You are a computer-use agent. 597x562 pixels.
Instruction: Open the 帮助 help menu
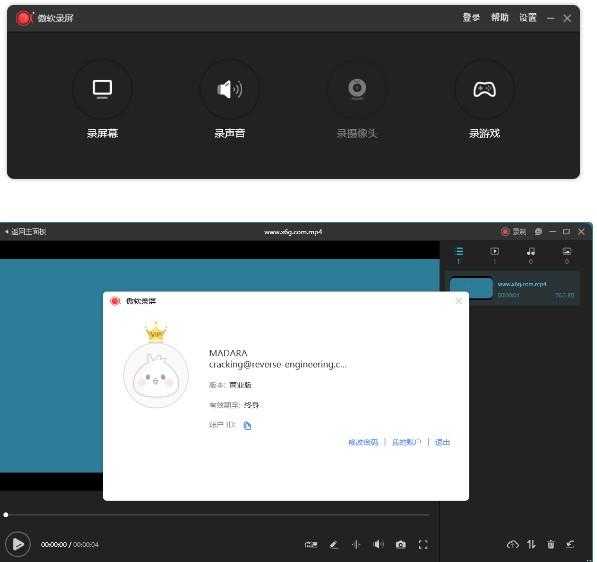(x=499, y=18)
